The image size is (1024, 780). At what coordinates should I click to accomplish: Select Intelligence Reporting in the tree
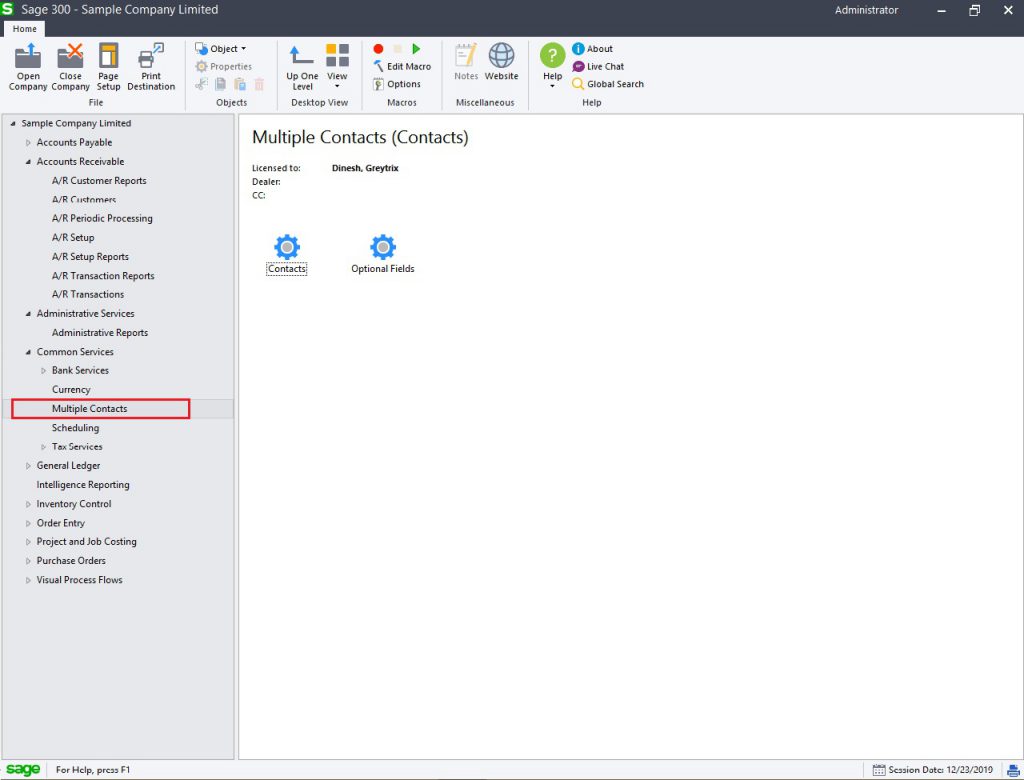tap(83, 485)
